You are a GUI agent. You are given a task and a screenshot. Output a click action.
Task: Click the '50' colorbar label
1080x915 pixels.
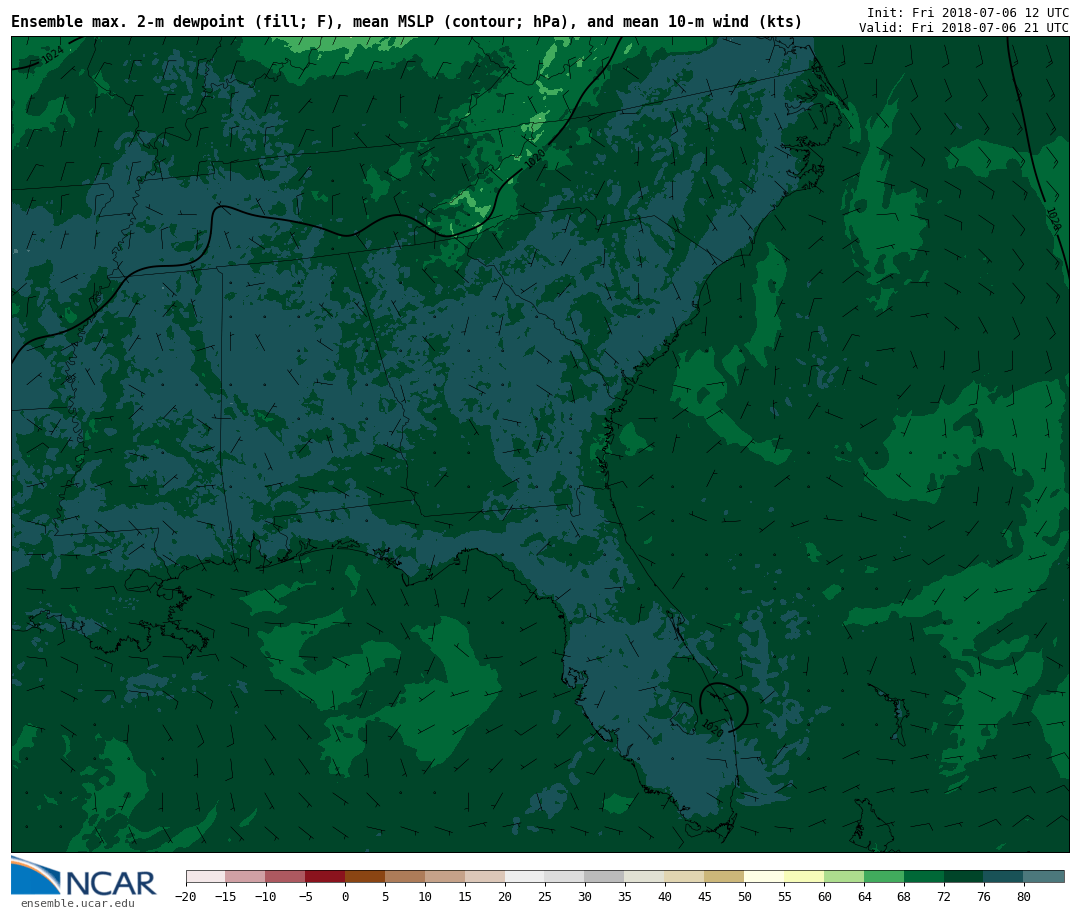pyautogui.click(x=745, y=896)
